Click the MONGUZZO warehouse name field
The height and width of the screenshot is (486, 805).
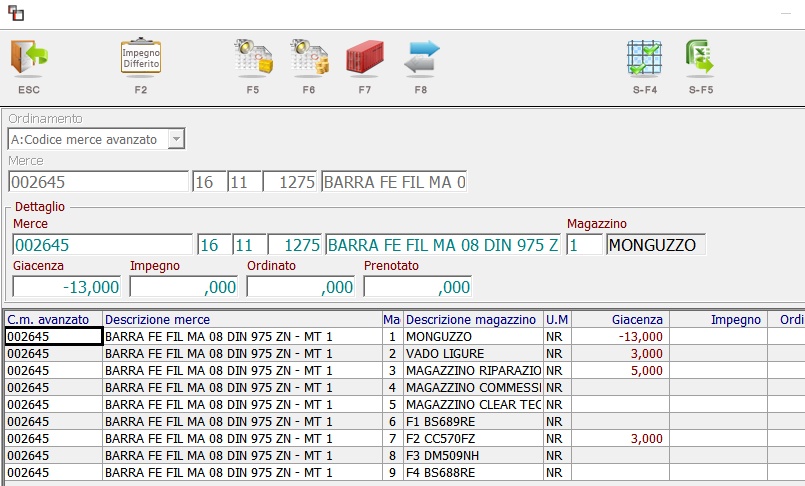656,245
